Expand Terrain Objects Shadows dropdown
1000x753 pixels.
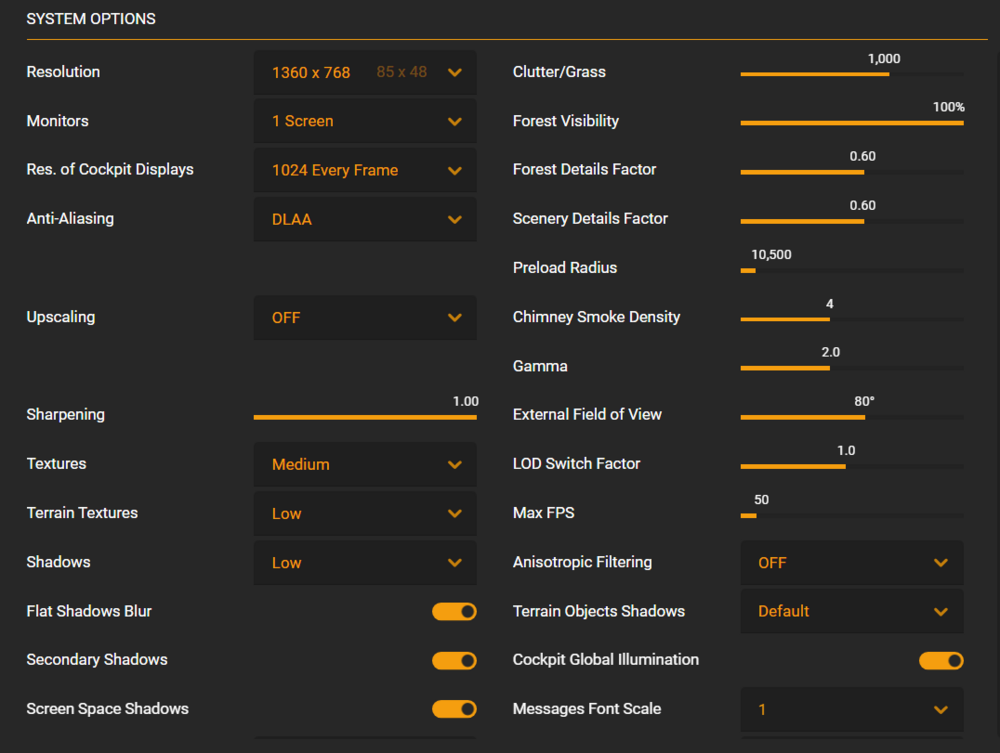851,611
